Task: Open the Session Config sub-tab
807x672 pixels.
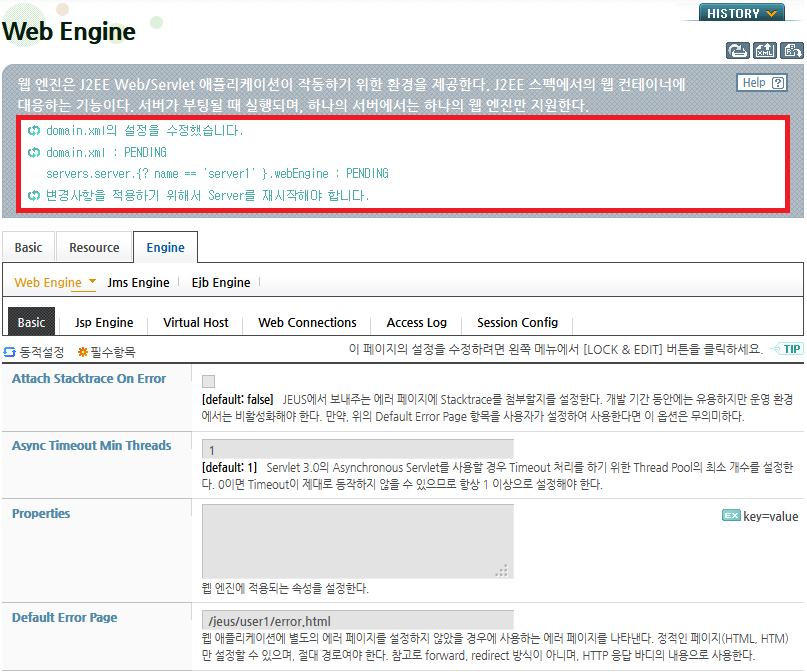Action: [x=517, y=322]
